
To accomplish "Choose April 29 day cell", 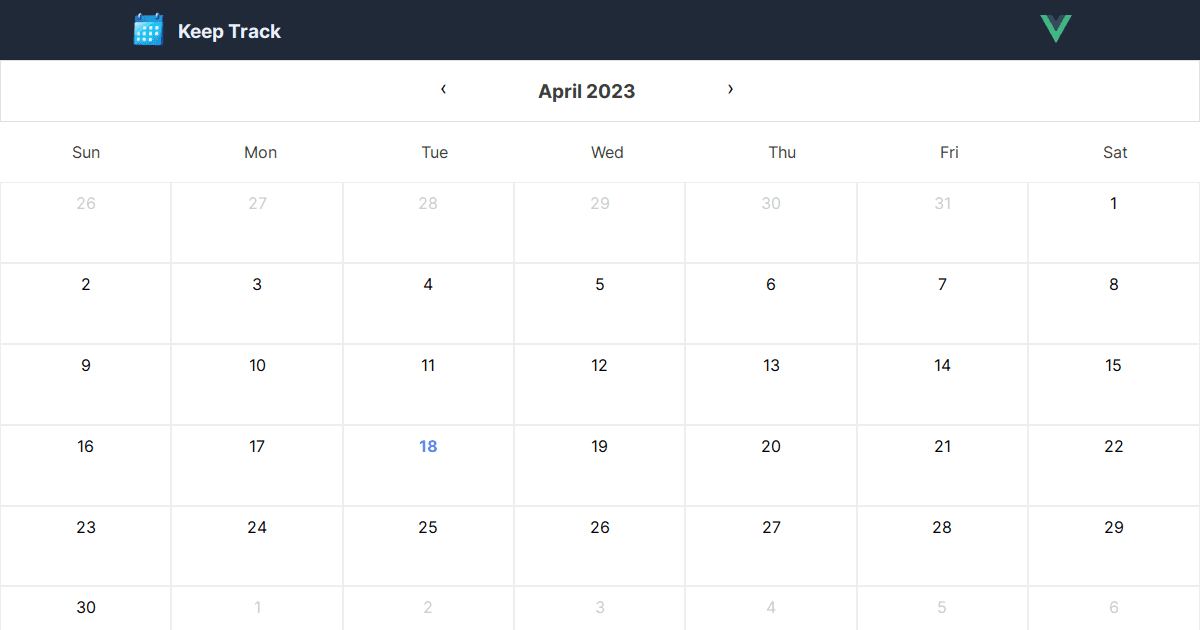I will (x=1114, y=546).
